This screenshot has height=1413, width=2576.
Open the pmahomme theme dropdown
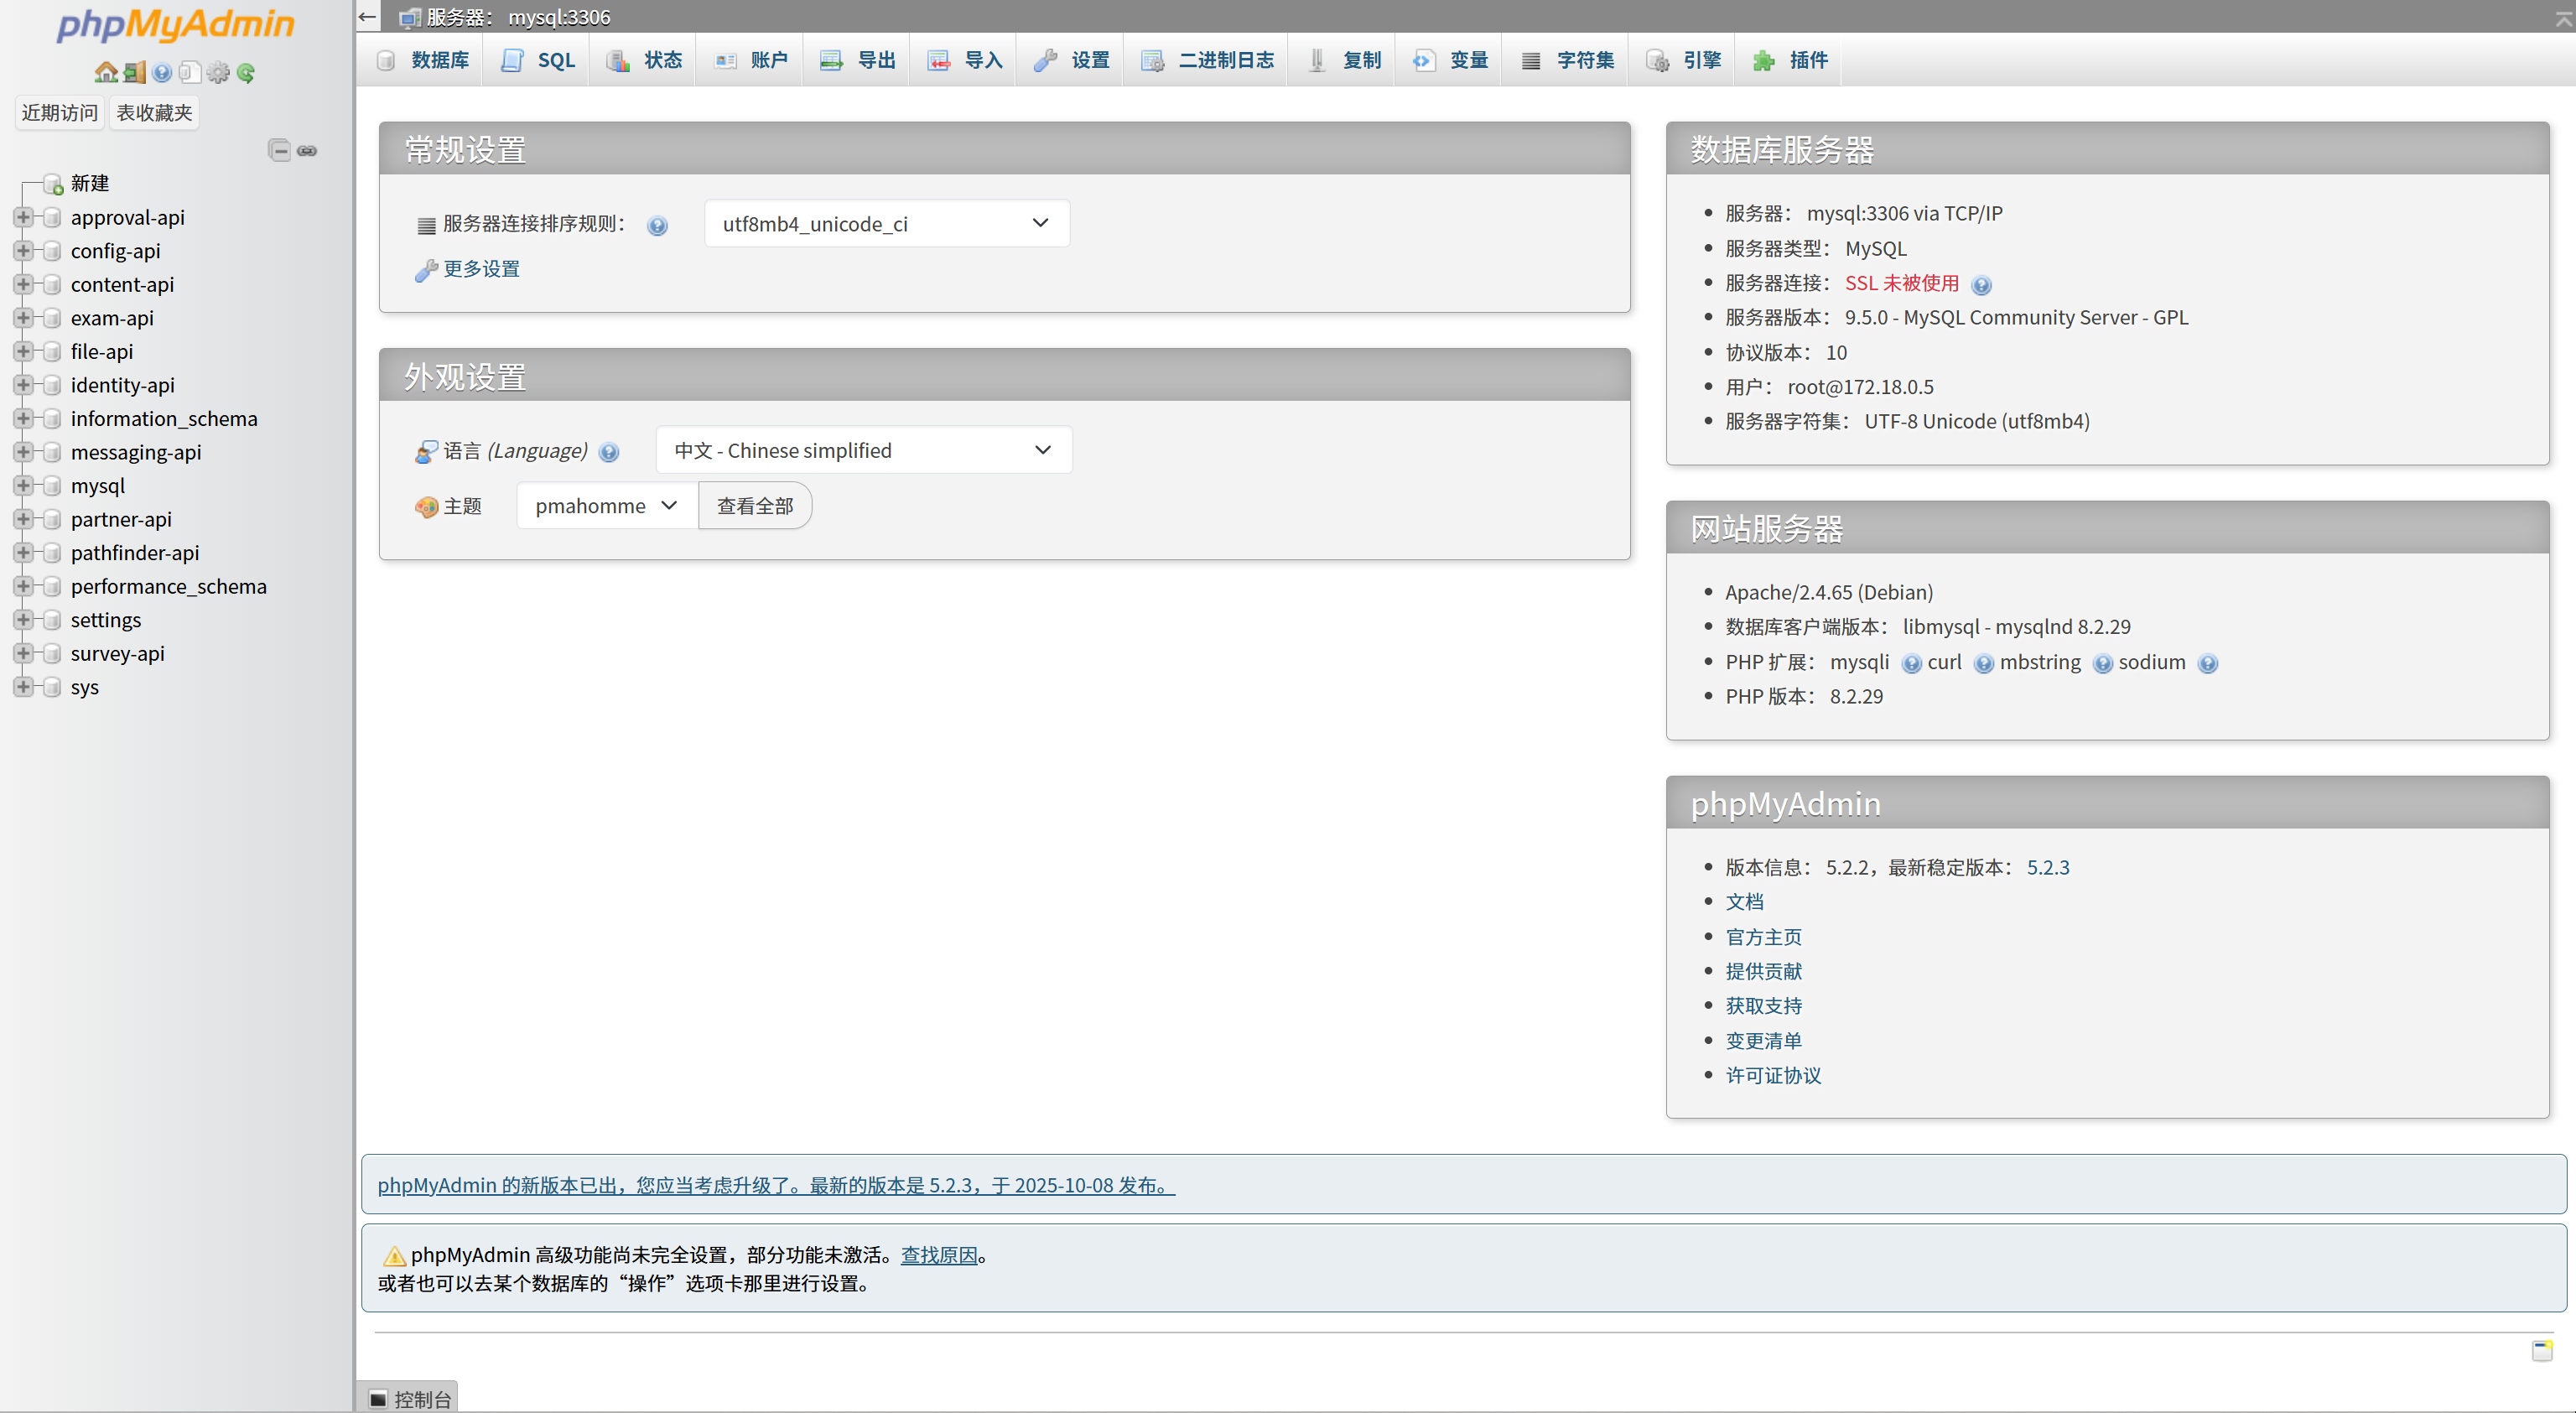click(x=606, y=506)
